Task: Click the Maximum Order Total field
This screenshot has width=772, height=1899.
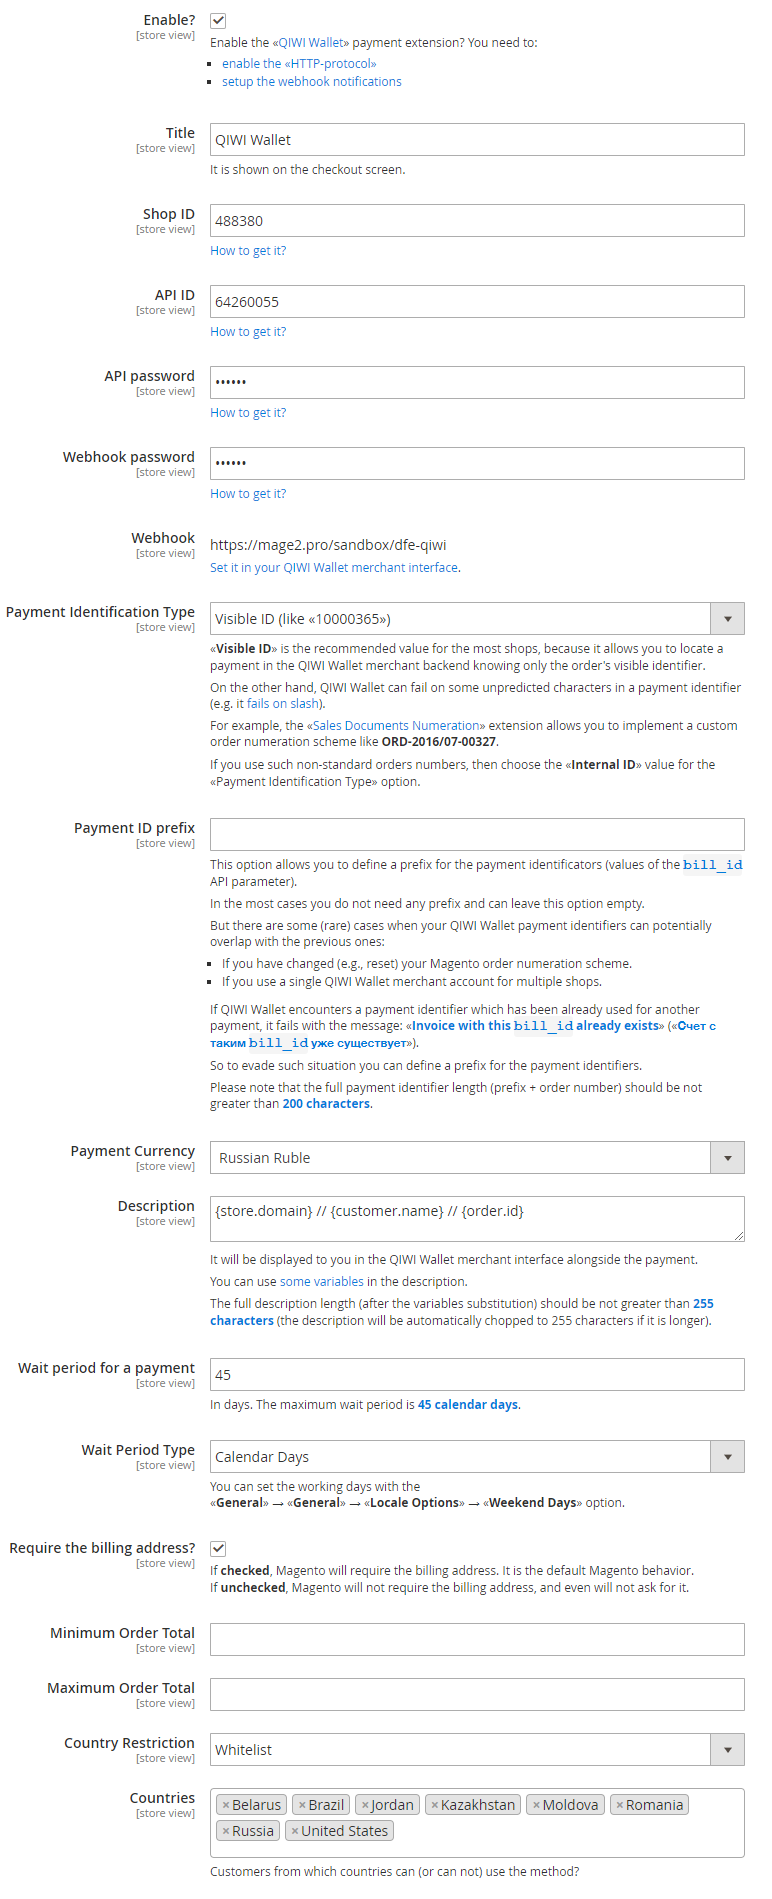Action: coord(477,1695)
